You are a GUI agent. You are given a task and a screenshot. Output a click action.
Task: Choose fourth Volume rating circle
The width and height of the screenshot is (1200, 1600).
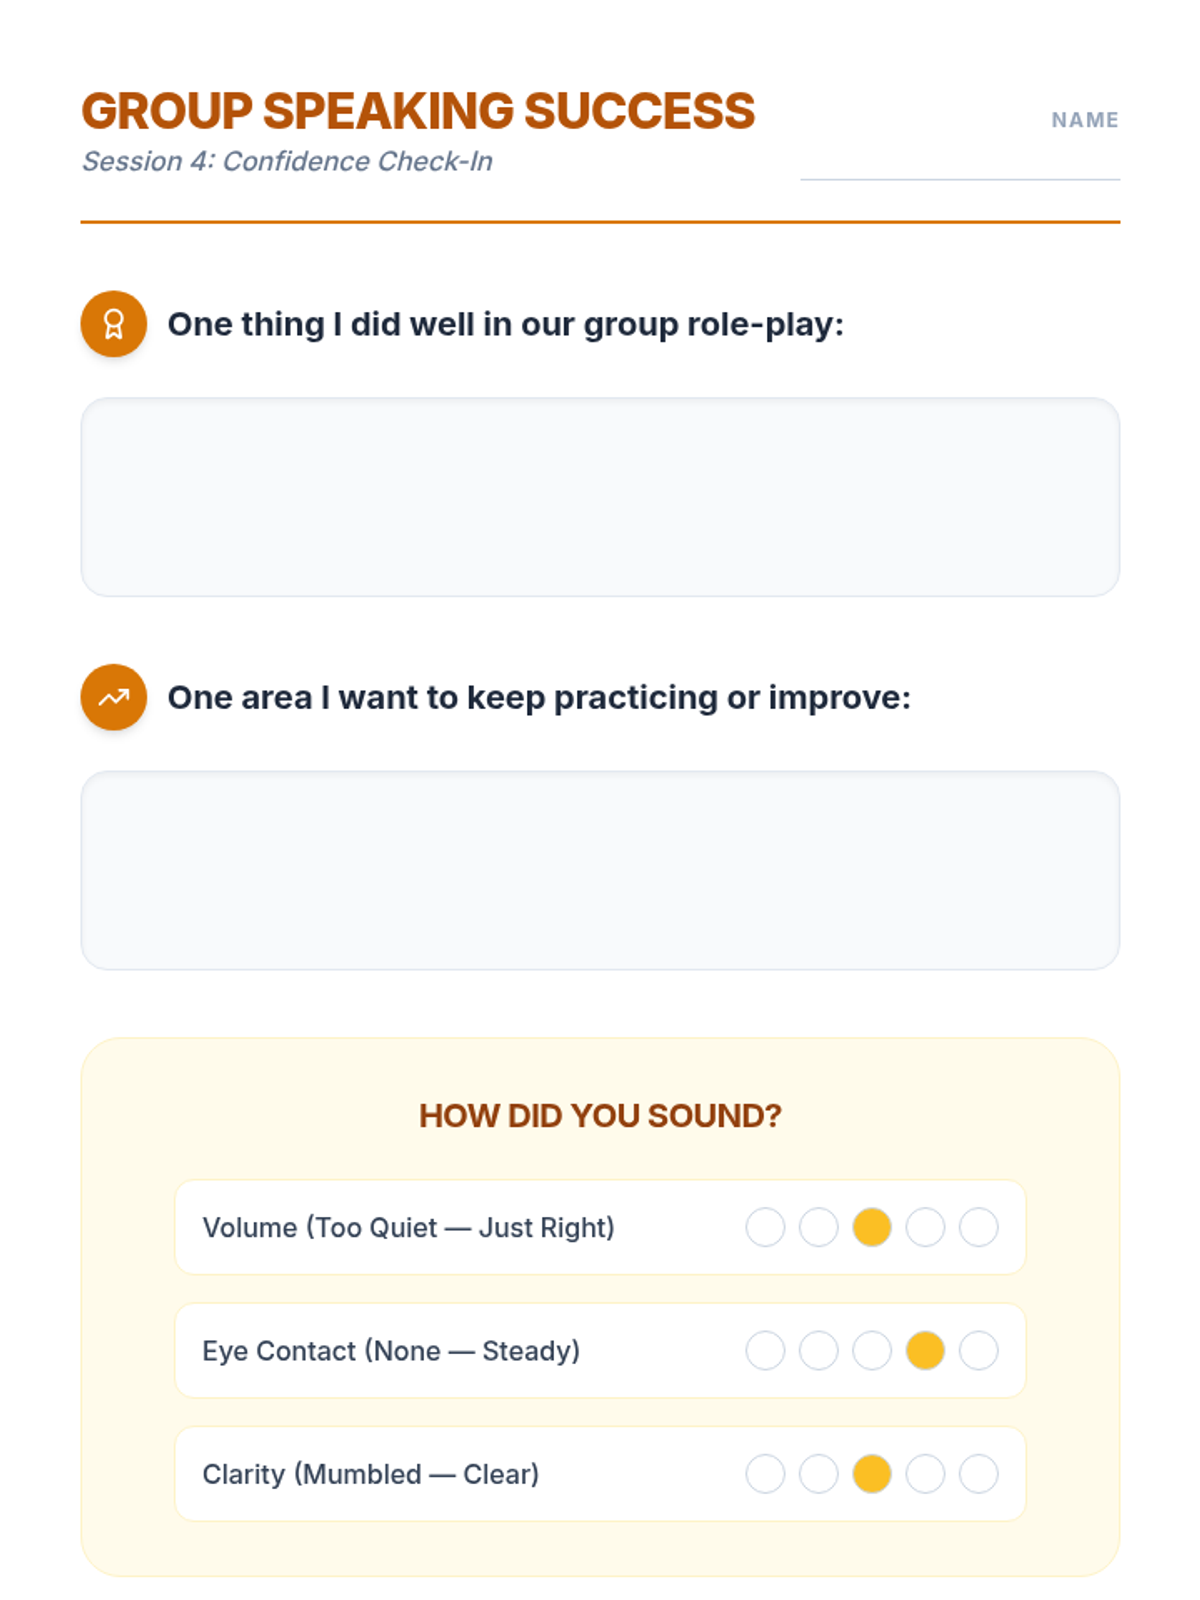[925, 1227]
